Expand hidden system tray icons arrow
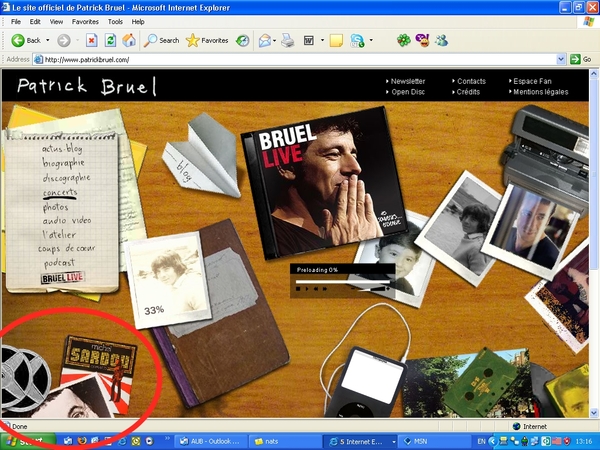 [493, 442]
